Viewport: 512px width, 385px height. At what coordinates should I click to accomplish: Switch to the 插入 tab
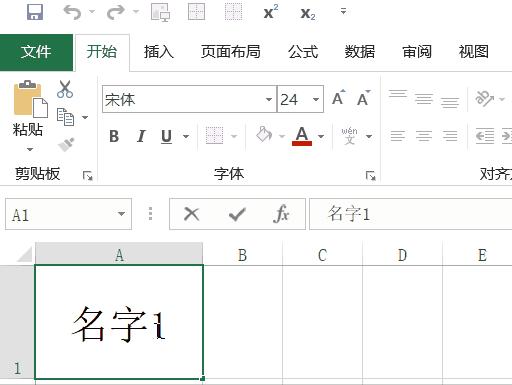pos(159,52)
